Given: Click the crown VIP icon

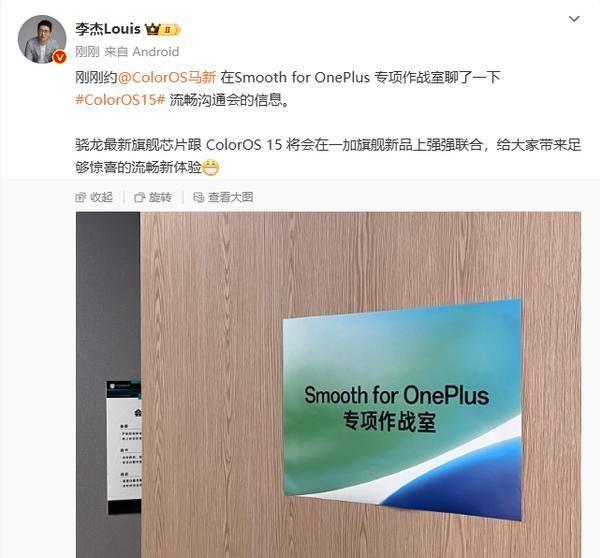Looking at the screenshot, I should (152, 29).
